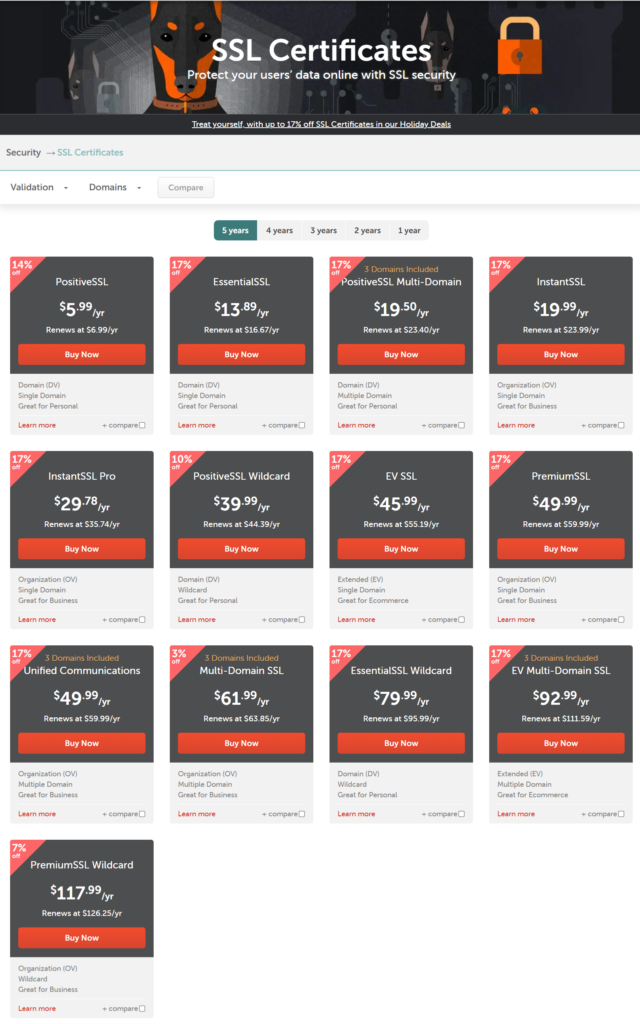
Task: Learn more about Unified Communications
Action: pyautogui.click(x=37, y=814)
